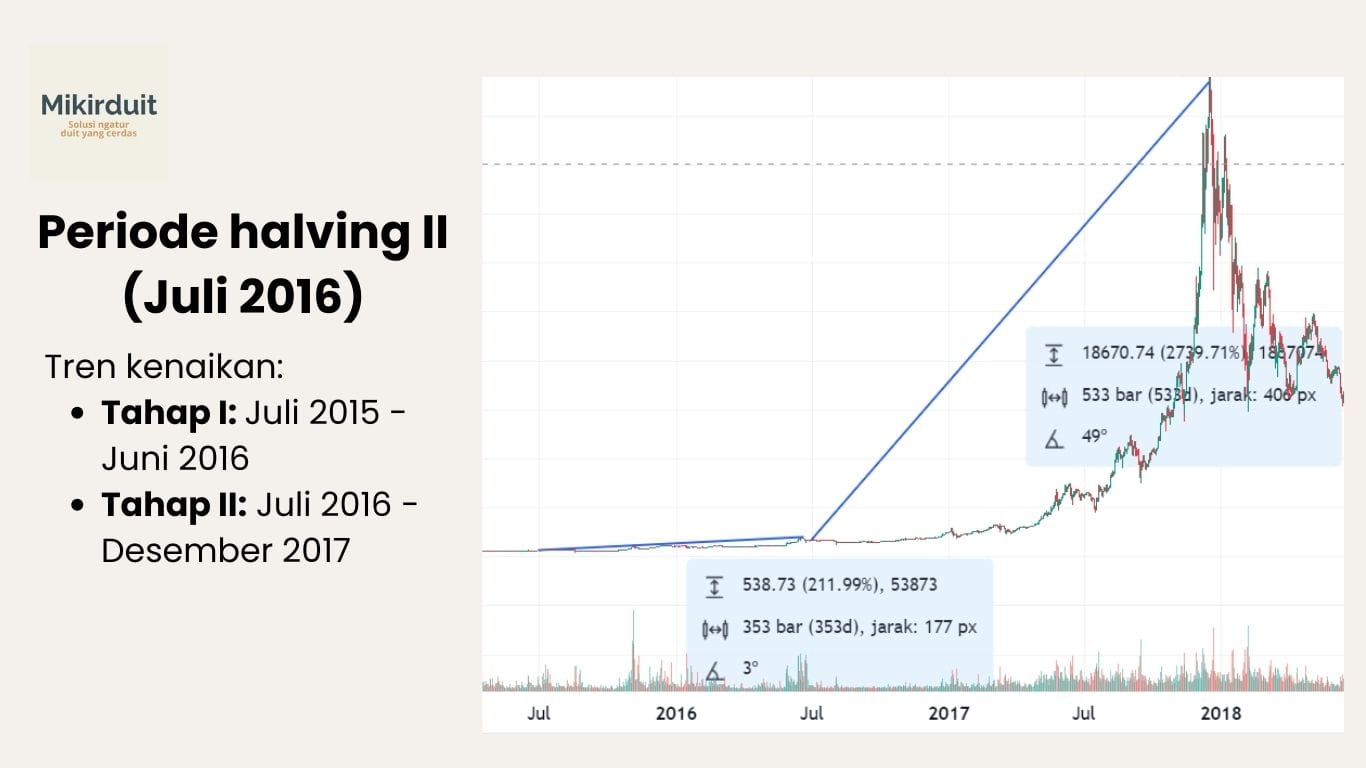Click the 'Tren kenaikan:' label
Screen dimensions: 1366x768
coord(165,367)
